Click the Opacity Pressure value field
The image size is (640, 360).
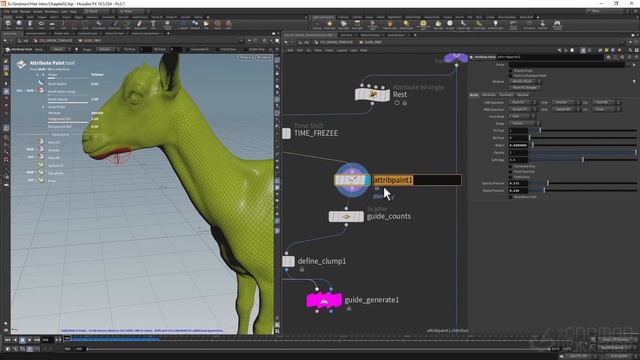pos(518,184)
